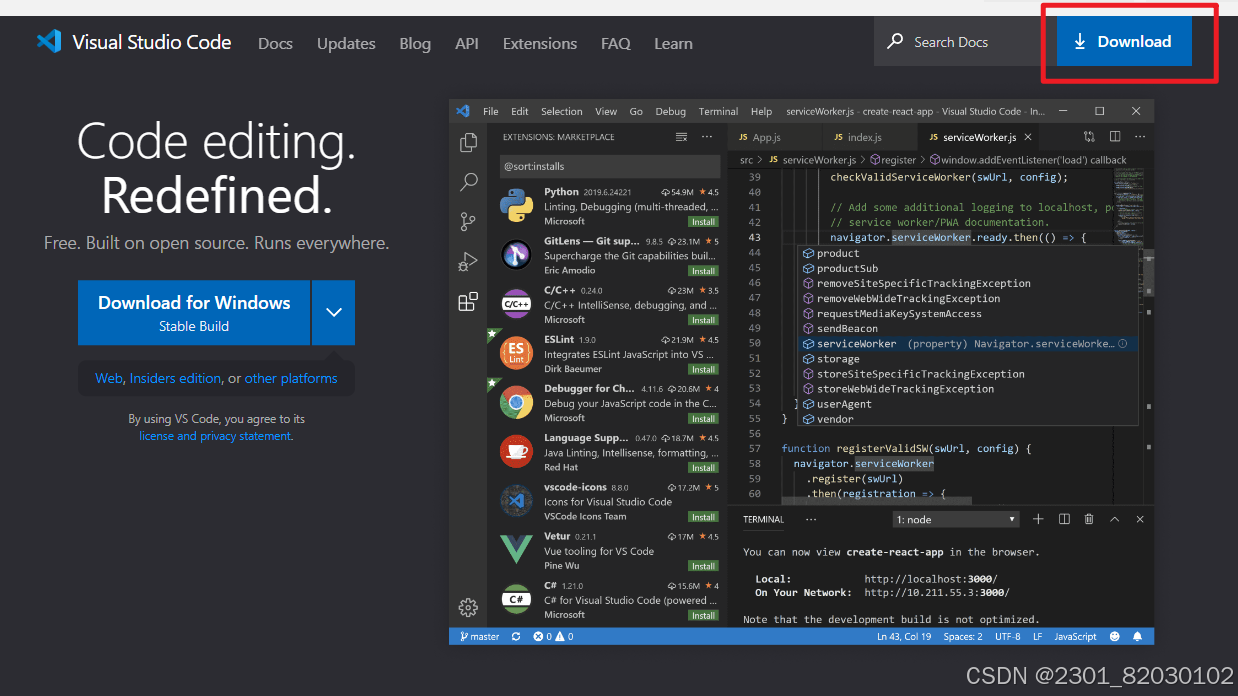Click the Visual Studio Code logo
Screen dimensions: 1238x696
(x=49, y=41)
